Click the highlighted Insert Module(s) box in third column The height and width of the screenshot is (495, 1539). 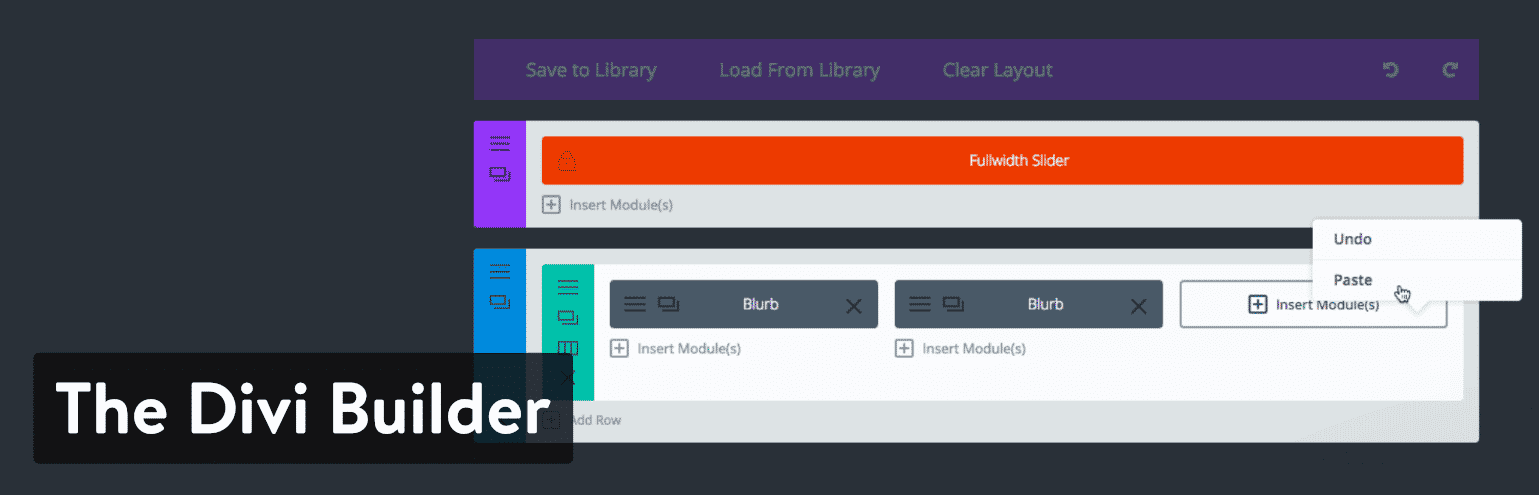1313,304
